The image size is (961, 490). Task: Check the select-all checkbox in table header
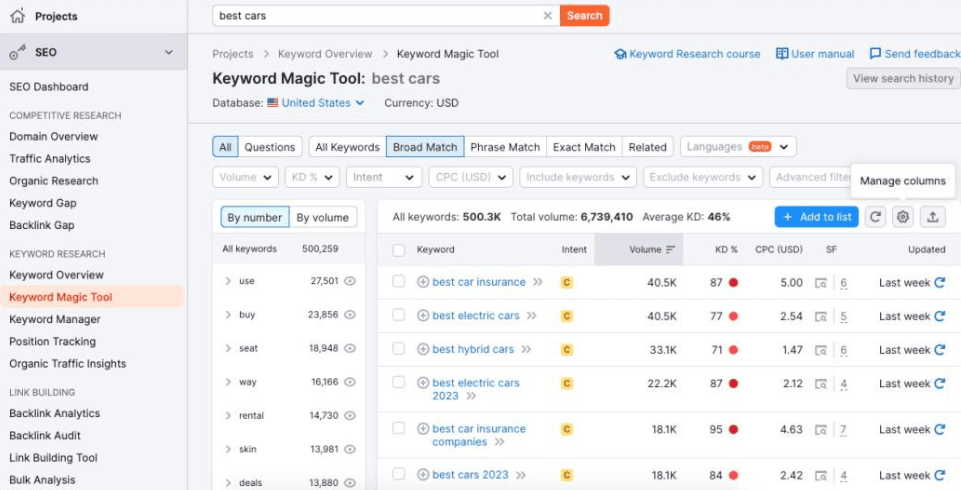coord(398,250)
